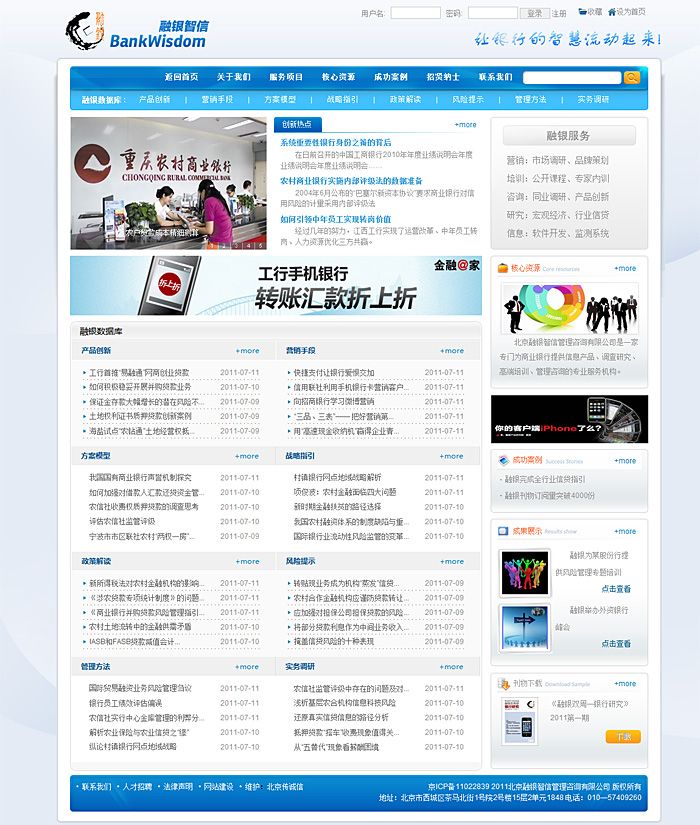Select 战略指引 in the sub-navigation bar
Screen dimensions: 700x825
click(342, 99)
